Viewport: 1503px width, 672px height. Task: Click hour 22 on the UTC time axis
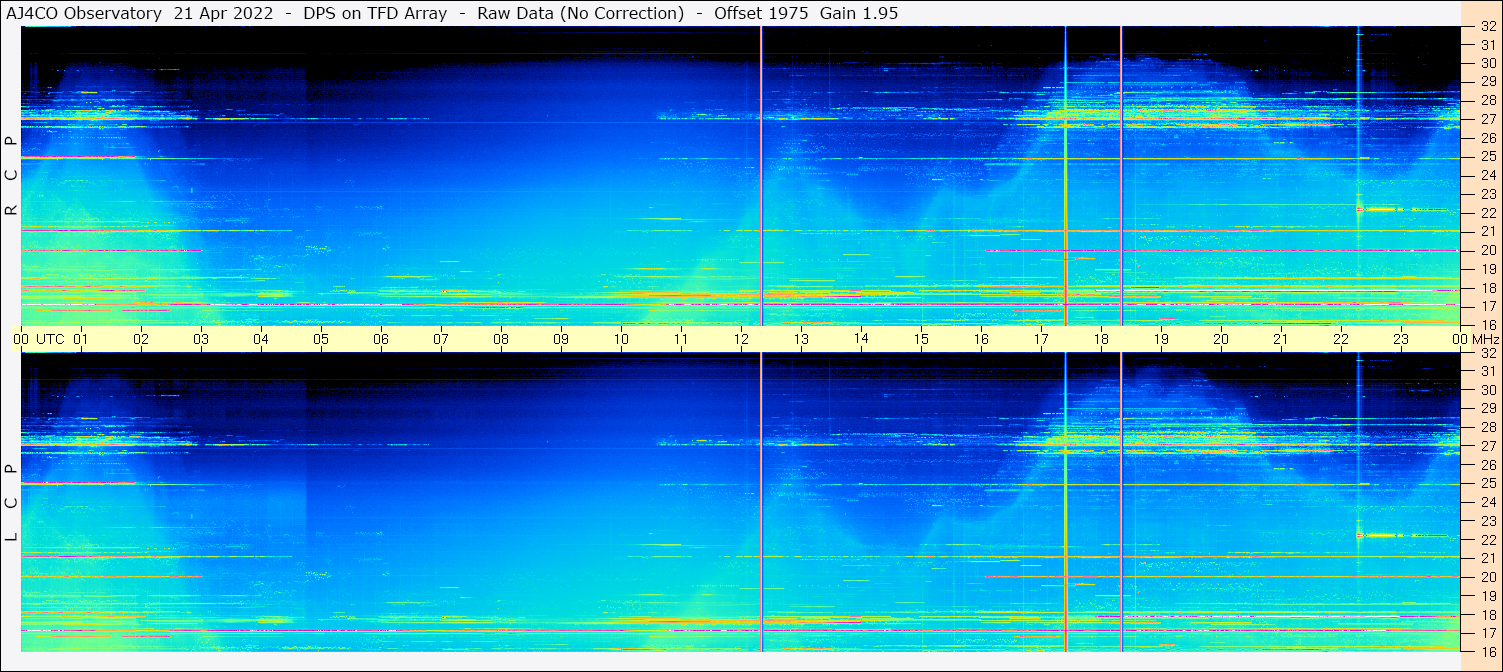click(1341, 339)
